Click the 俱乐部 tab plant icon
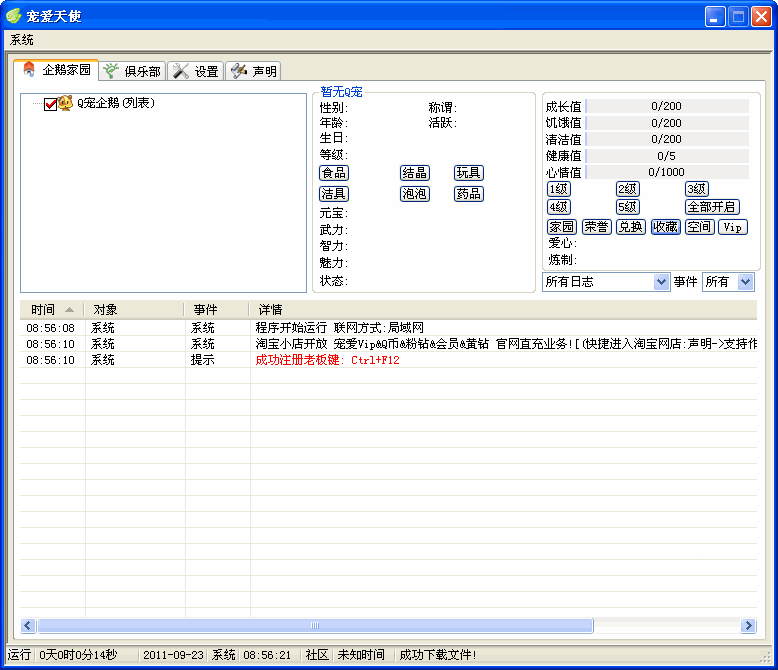Image resolution: width=778 pixels, height=670 pixels. tap(110, 71)
